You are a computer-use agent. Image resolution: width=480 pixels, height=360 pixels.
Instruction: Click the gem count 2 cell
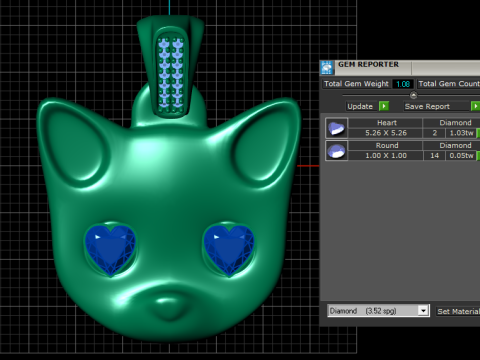coord(434,133)
